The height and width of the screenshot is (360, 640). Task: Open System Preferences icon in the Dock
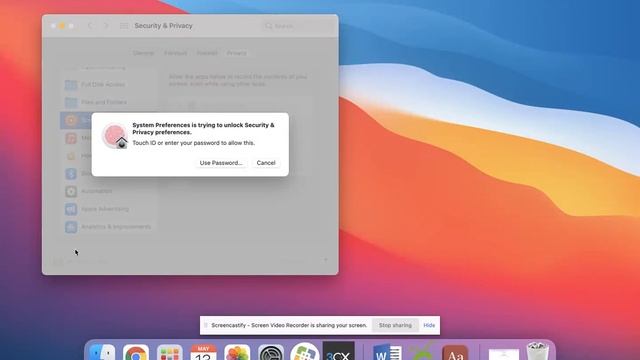271,352
